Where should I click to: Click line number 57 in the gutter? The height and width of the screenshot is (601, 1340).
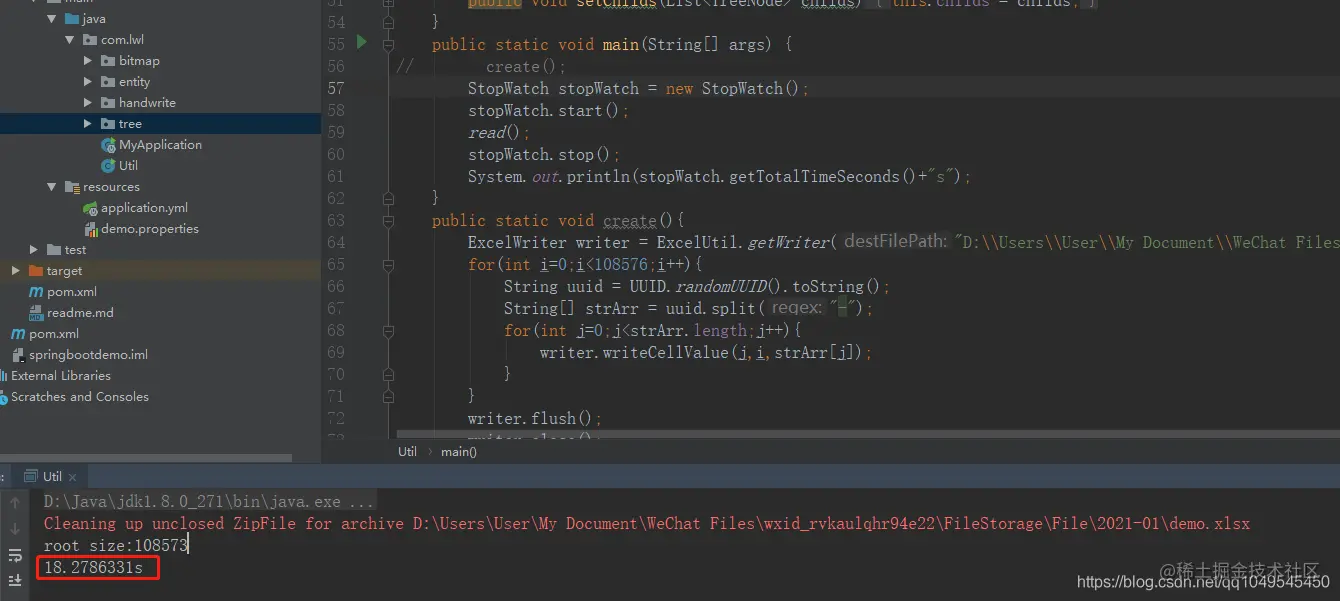[336, 88]
